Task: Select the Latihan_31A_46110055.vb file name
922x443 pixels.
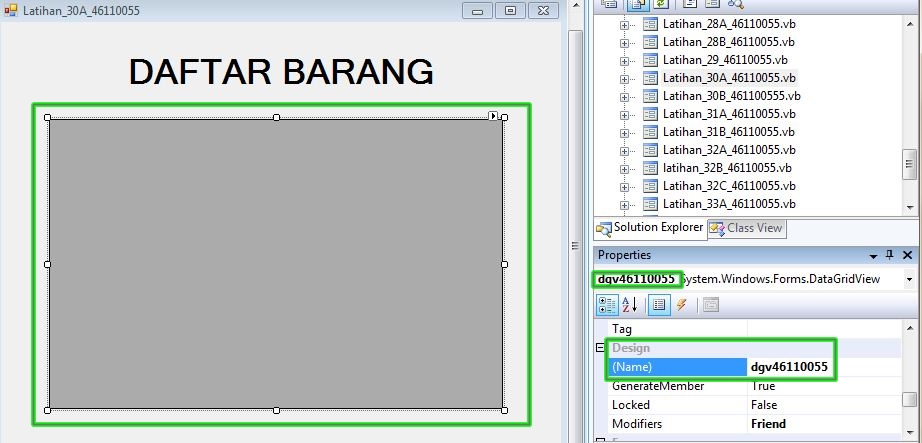Action: 729,114
